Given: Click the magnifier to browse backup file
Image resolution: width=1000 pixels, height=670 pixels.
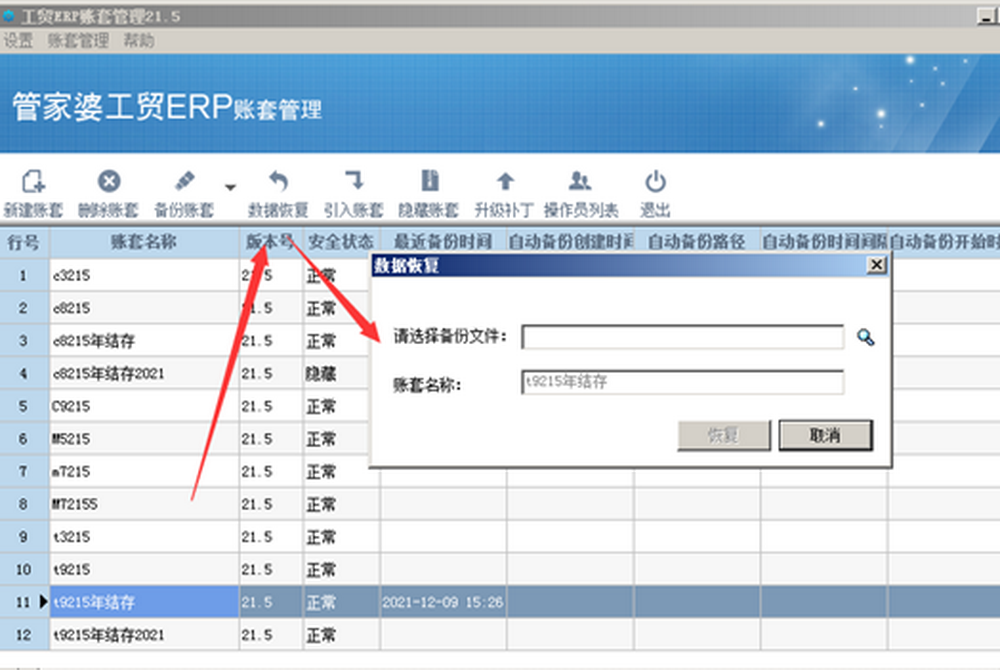Looking at the screenshot, I should point(865,338).
